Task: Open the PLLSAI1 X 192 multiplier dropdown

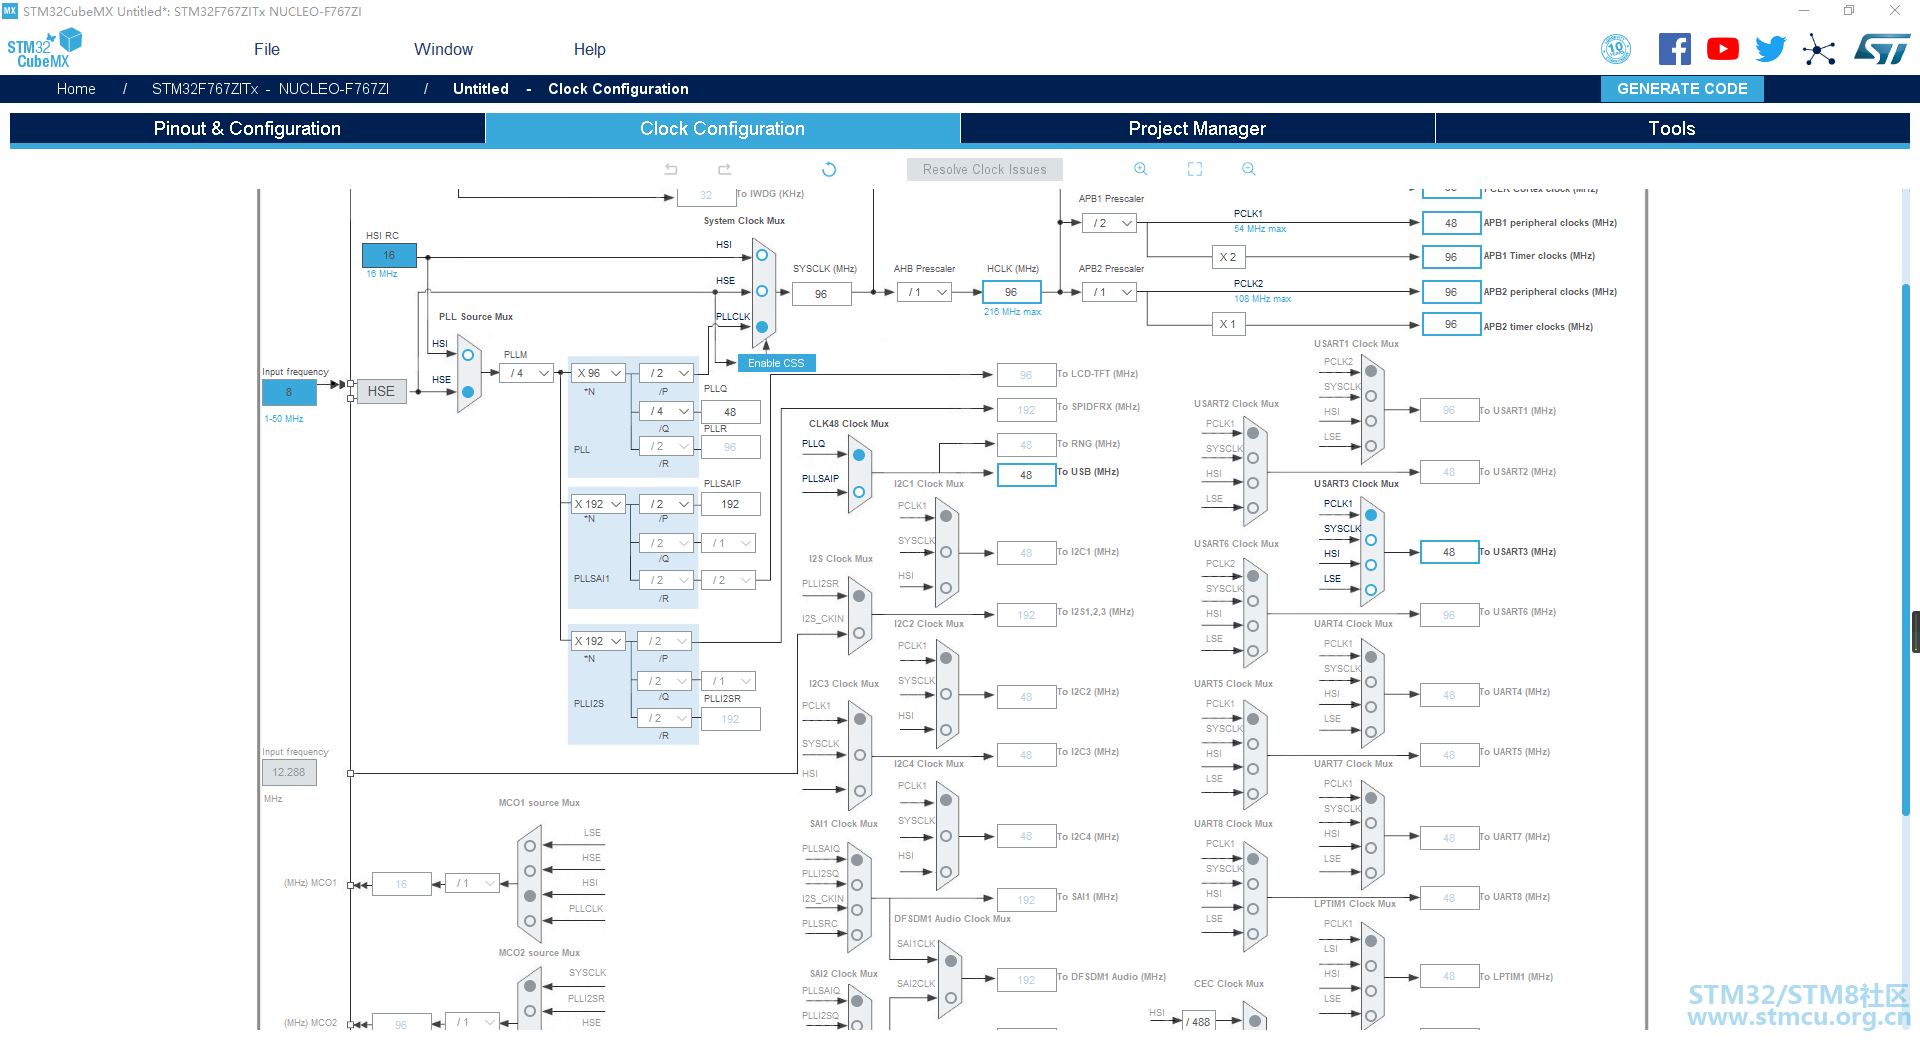Action: click(x=598, y=504)
